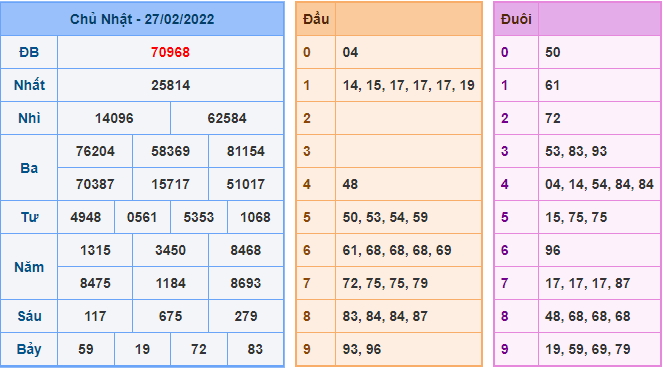
Task: Select fourth prize number 5353
Action: [199, 217]
